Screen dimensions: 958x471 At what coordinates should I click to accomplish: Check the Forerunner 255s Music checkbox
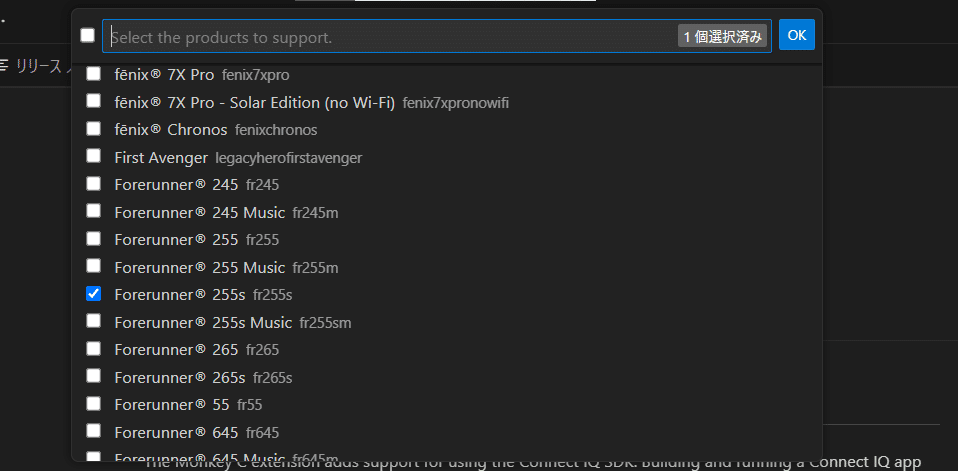point(93,321)
